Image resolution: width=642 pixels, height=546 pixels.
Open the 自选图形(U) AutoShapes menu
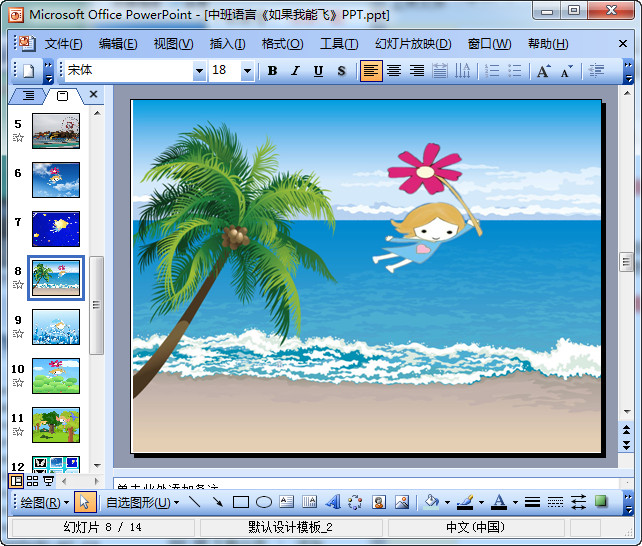[142, 502]
